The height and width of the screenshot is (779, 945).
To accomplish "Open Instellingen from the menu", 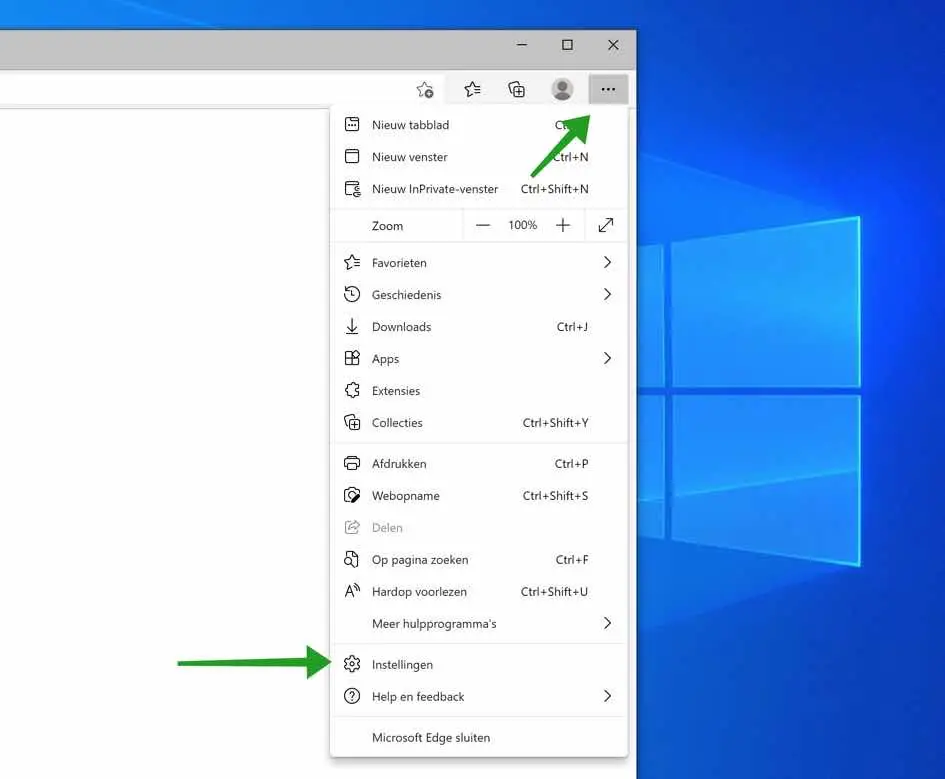I will click(479, 665).
